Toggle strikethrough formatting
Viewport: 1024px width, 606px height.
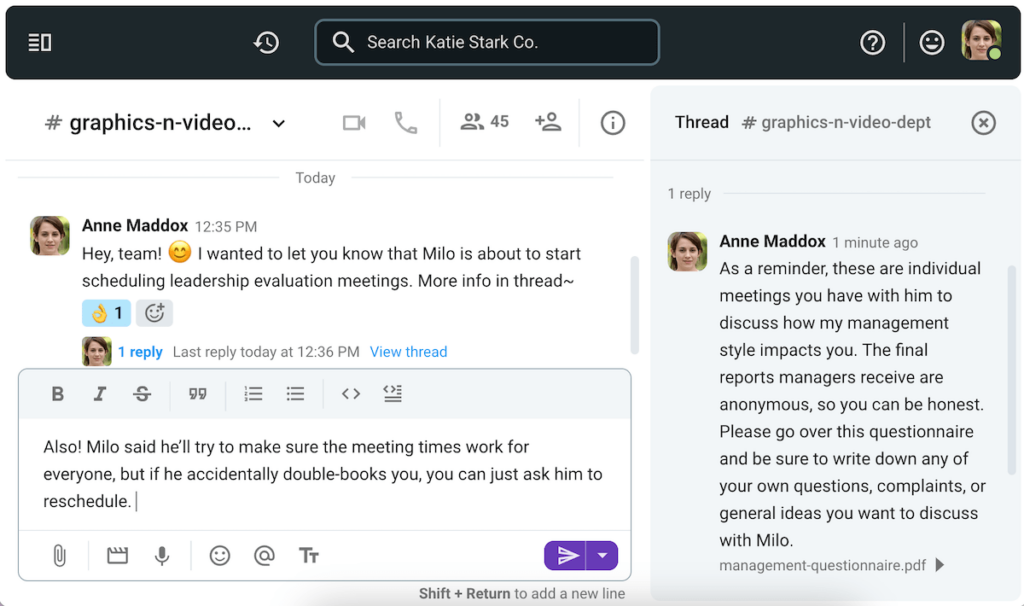click(x=142, y=393)
